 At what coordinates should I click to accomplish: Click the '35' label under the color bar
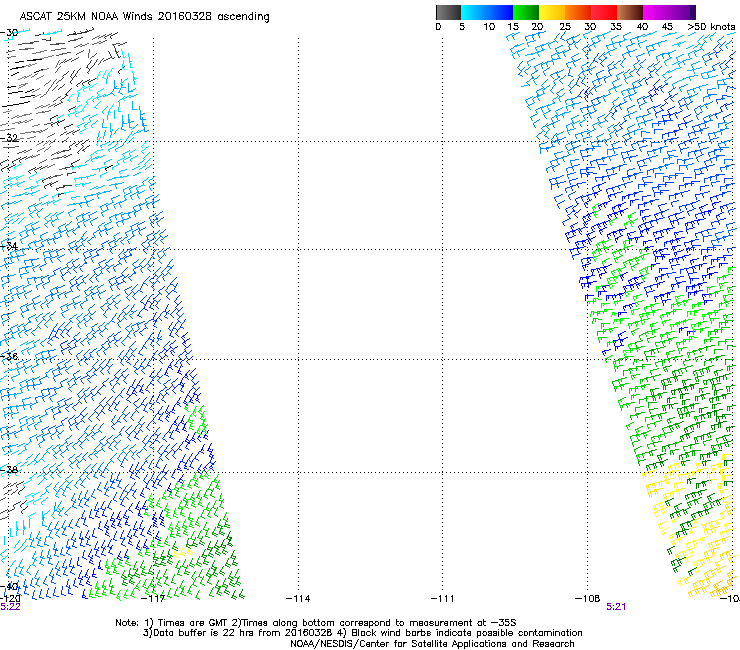[x=616, y=27]
